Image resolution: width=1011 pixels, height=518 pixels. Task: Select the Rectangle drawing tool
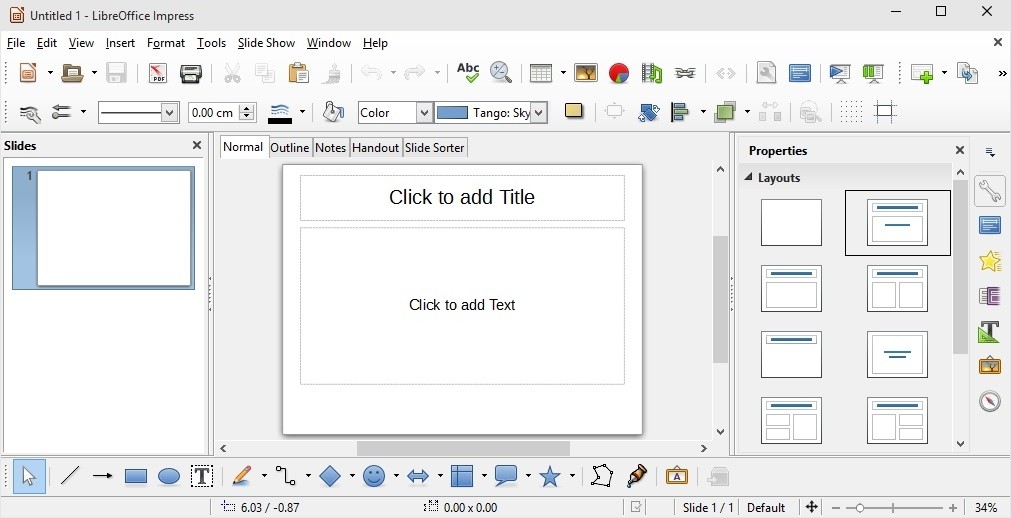pyautogui.click(x=136, y=477)
